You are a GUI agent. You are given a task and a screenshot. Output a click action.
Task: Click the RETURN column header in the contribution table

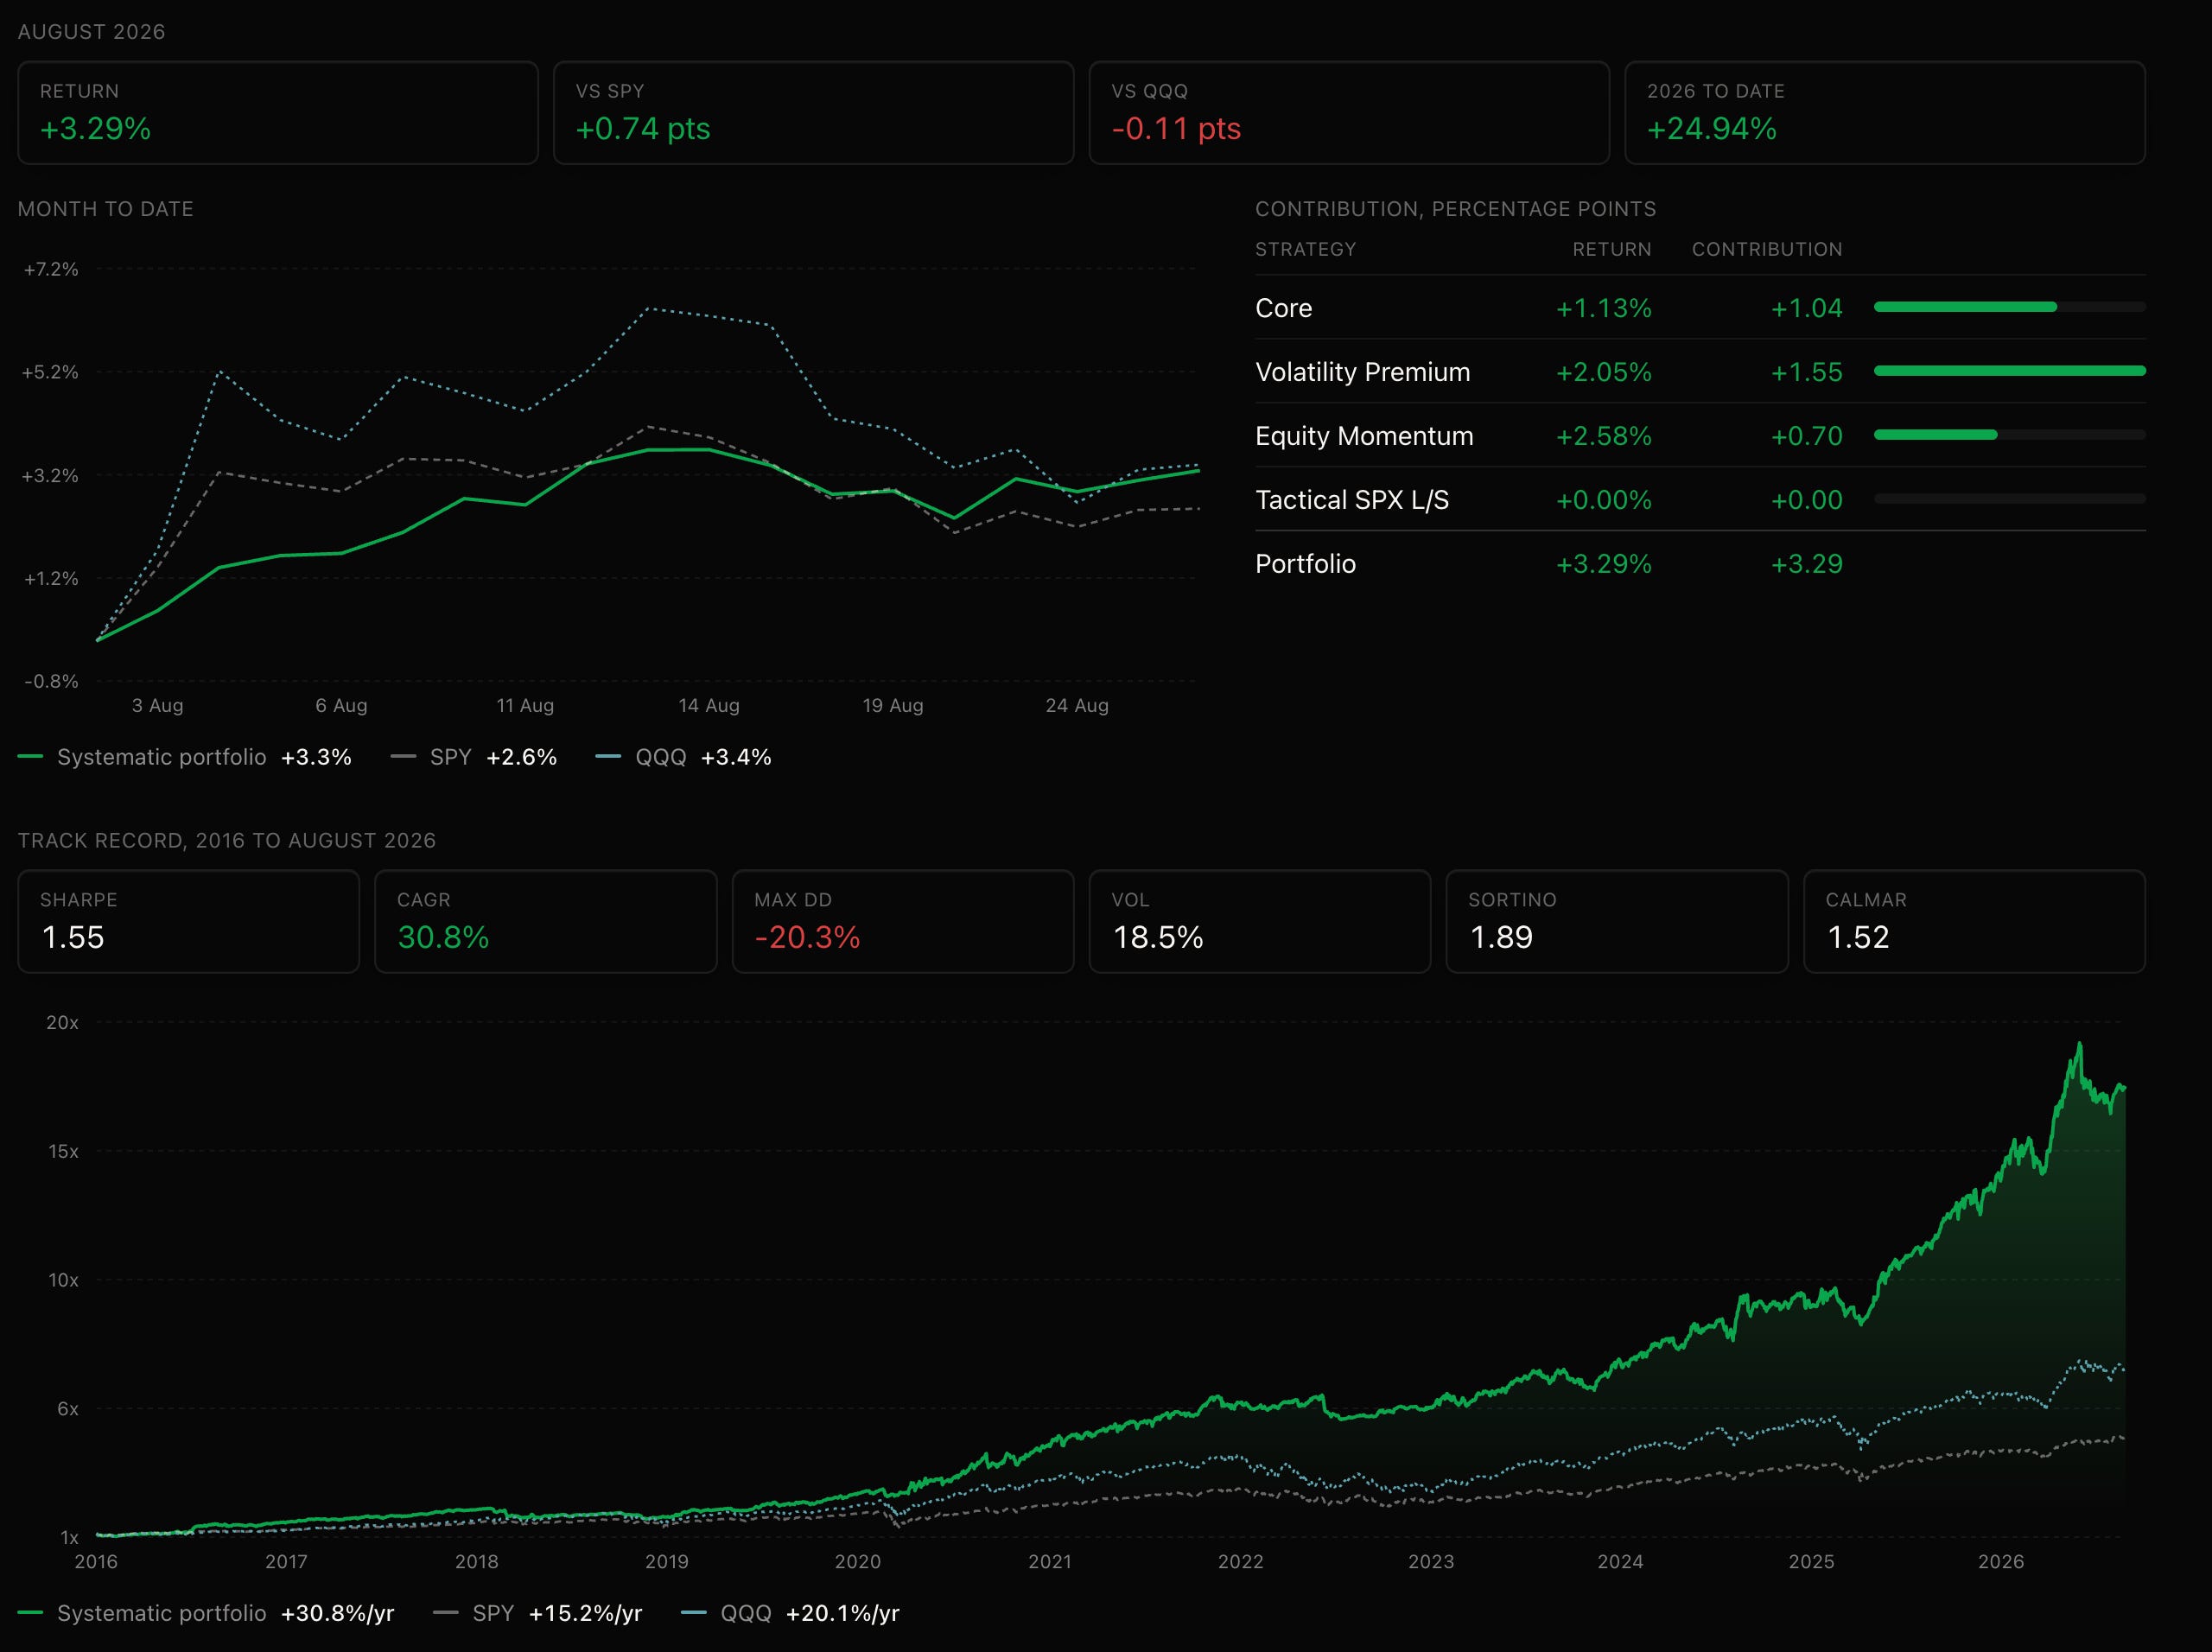coord(1612,249)
